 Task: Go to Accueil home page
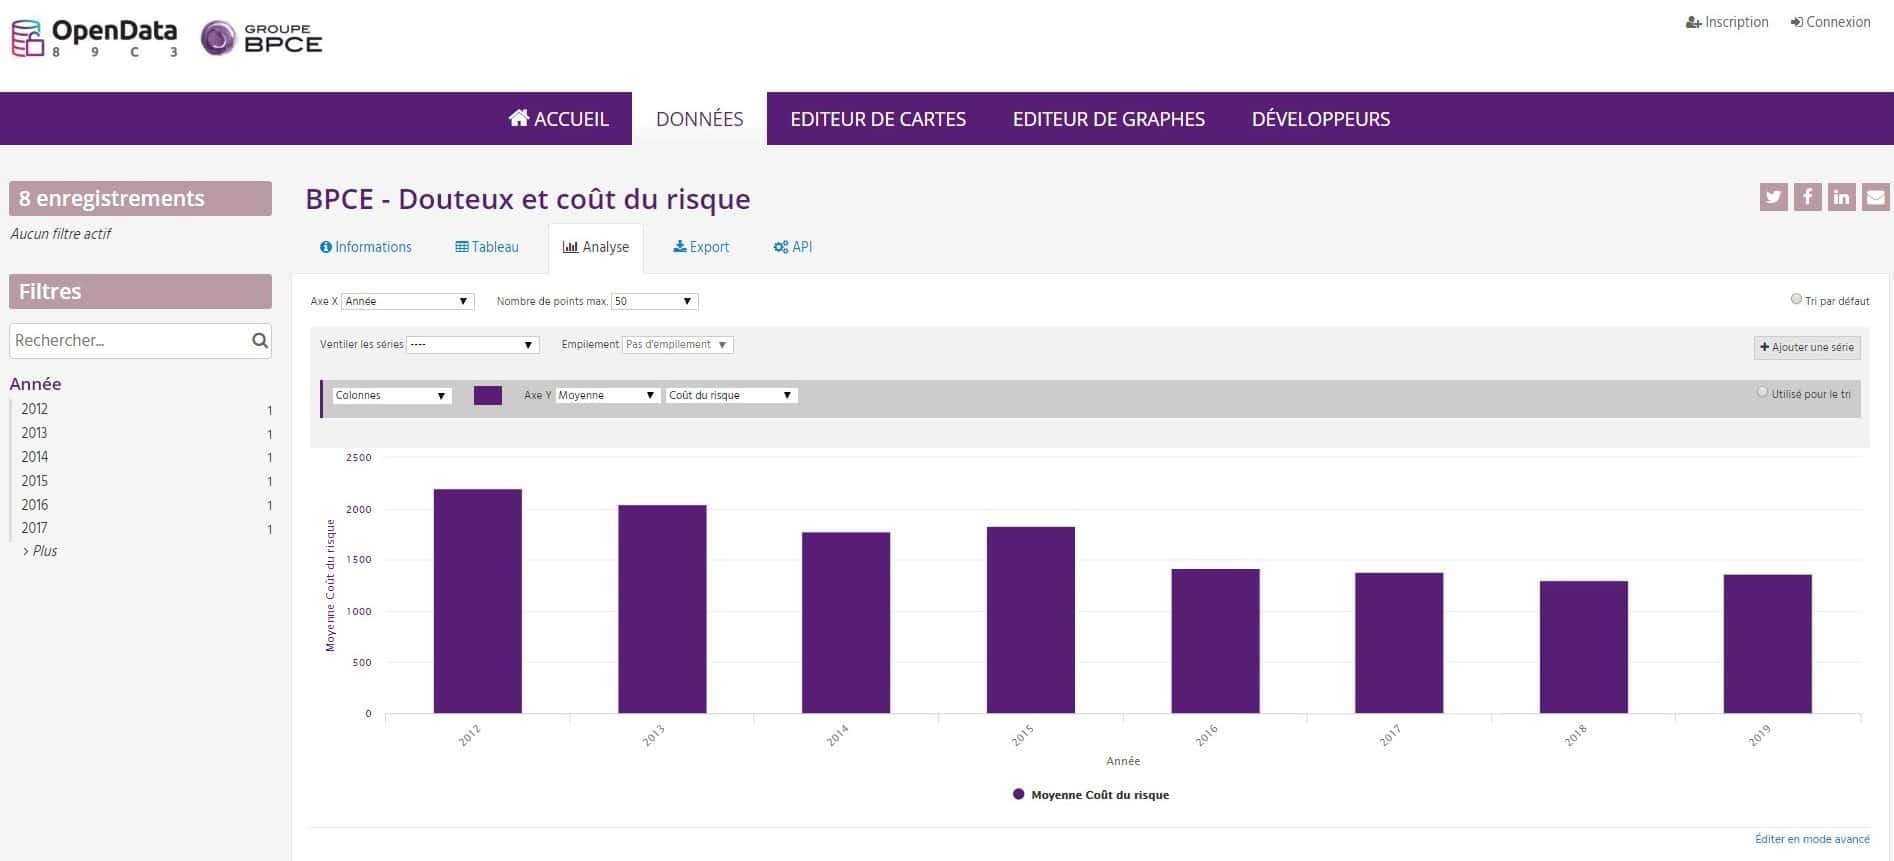pyautogui.click(x=558, y=119)
